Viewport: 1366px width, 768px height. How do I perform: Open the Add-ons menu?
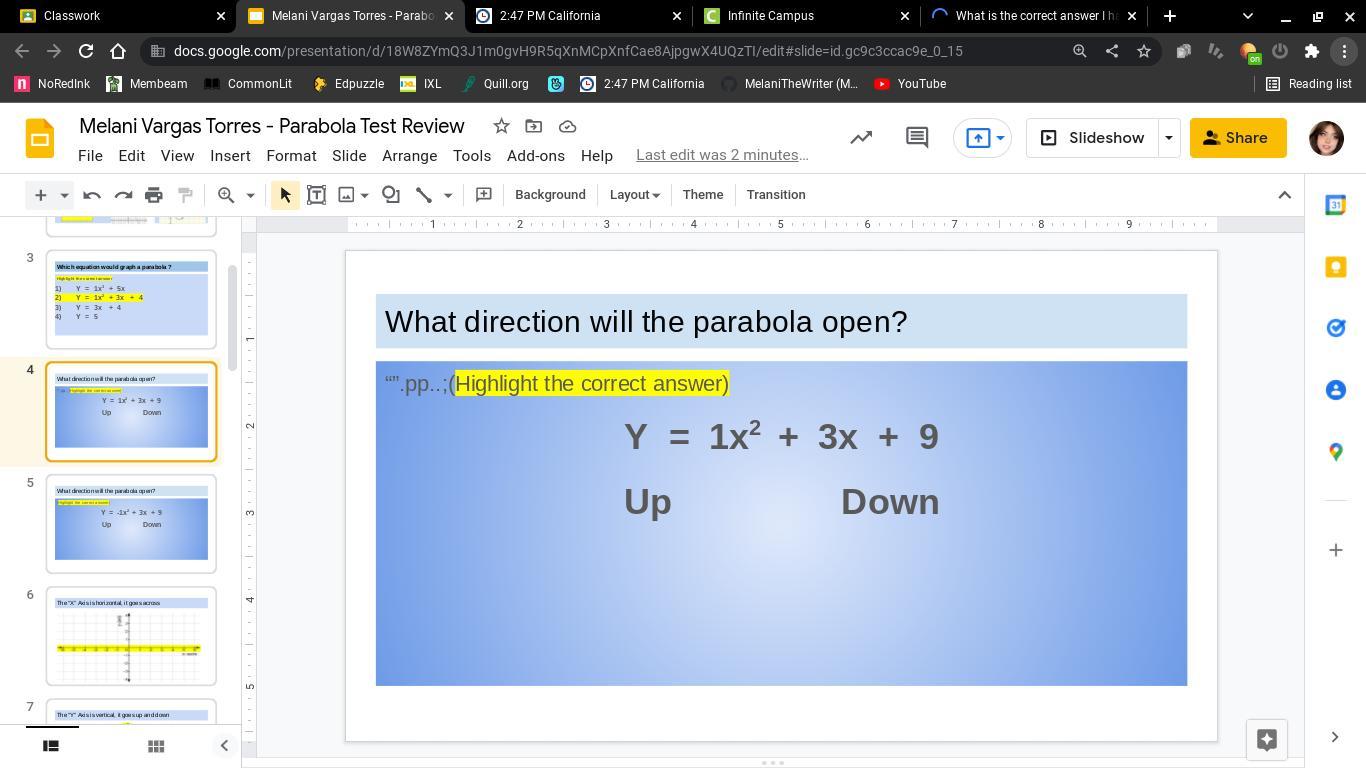point(535,156)
